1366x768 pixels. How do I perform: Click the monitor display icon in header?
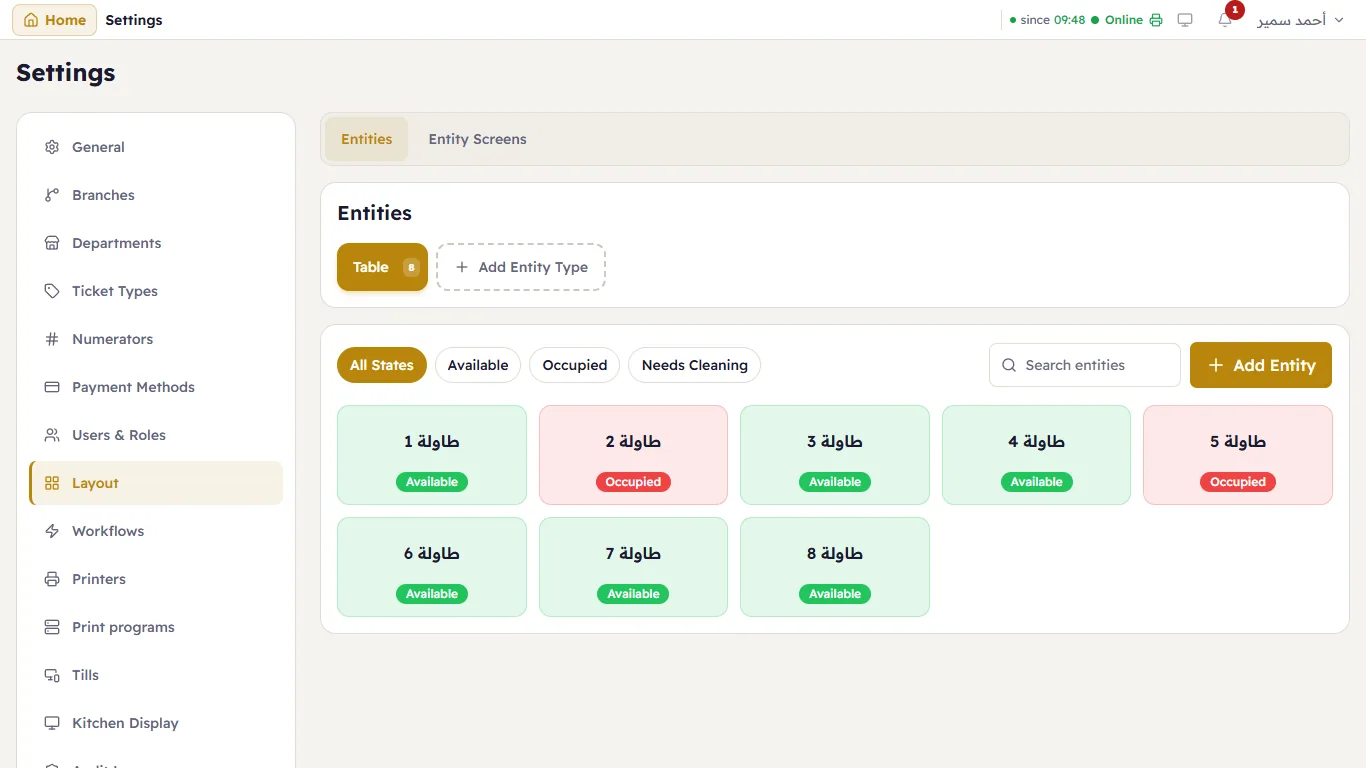(x=1185, y=20)
